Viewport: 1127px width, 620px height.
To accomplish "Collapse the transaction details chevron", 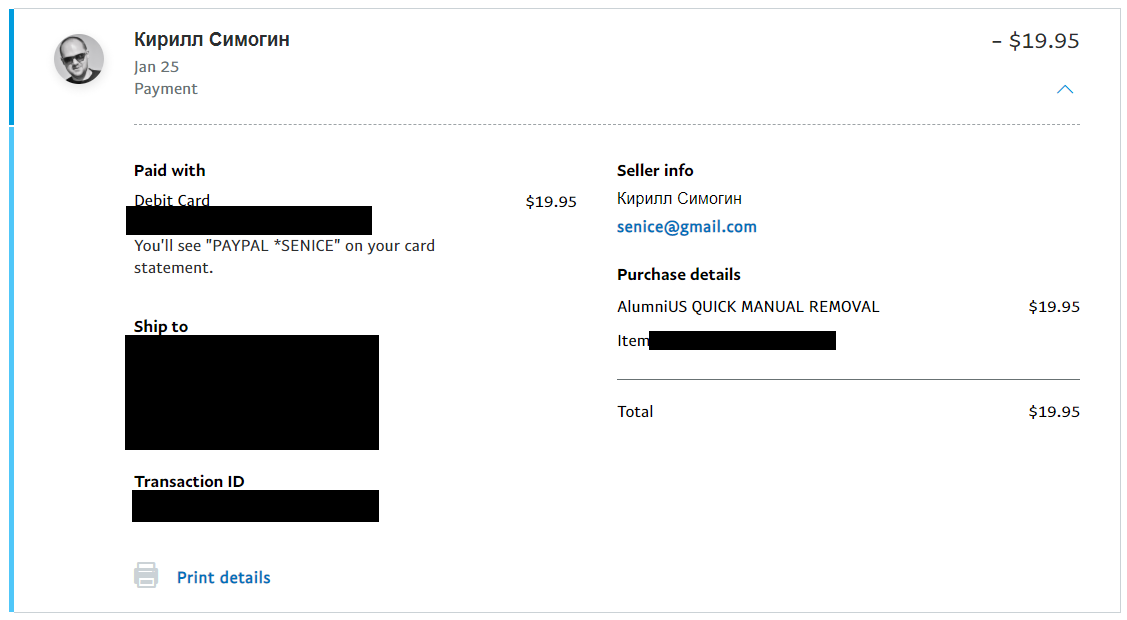I will pyautogui.click(x=1065, y=89).
